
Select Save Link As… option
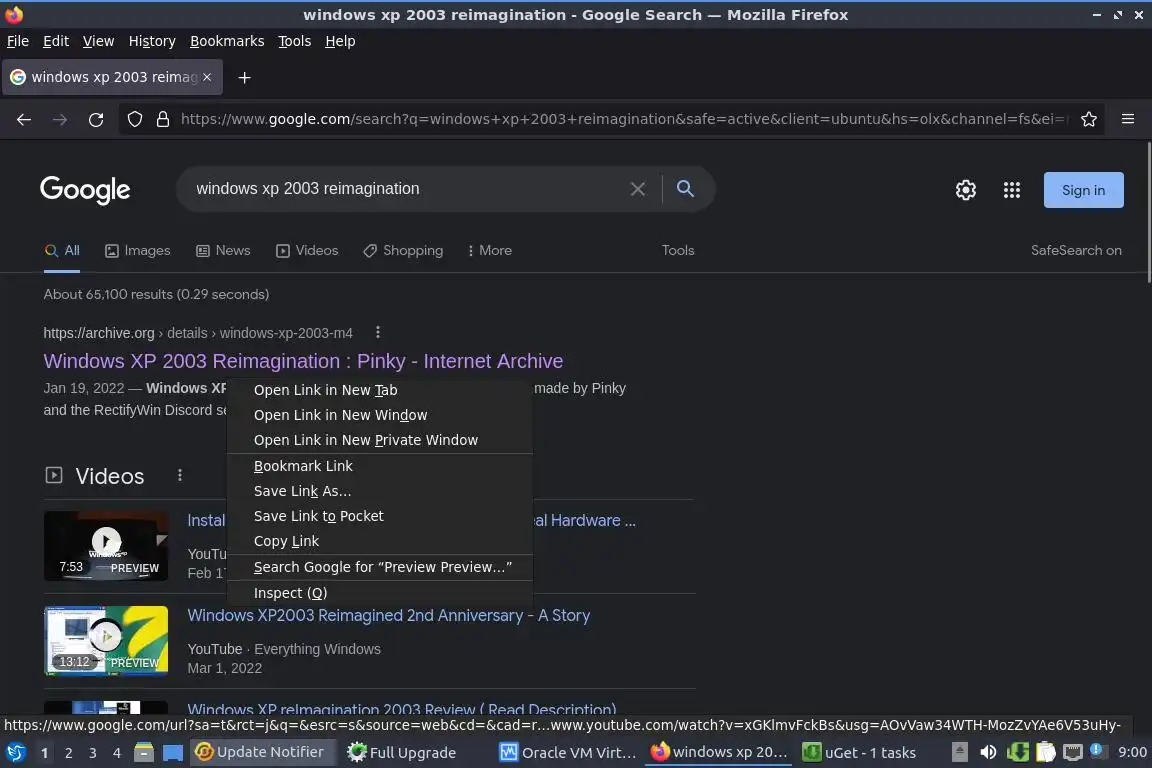tap(380, 491)
